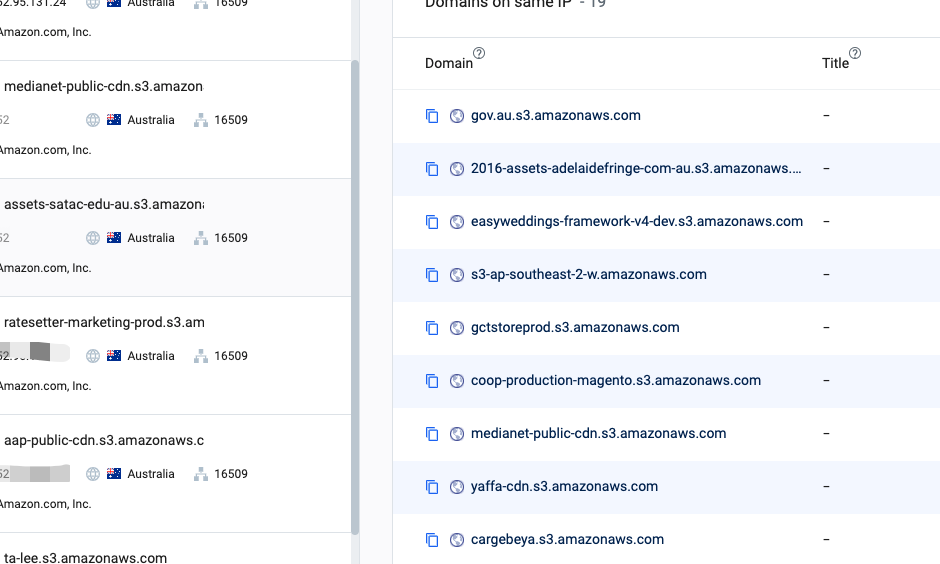Image resolution: width=940 pixels, height=564 pixels.
Task: Click the left results list scrollbar
Action: [355, 297]
